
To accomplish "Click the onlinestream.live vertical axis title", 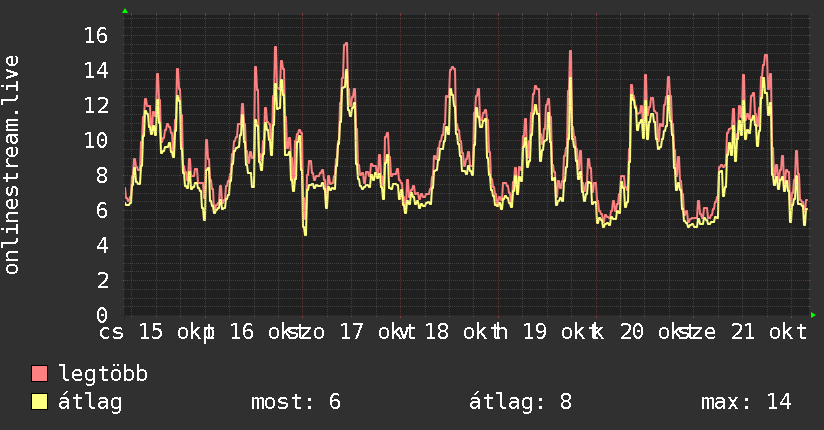I will (x=12, y=165).
